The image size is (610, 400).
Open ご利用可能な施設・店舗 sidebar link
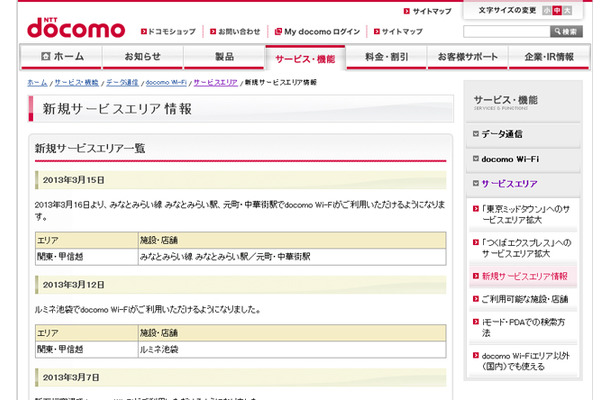tap(525, 299)
